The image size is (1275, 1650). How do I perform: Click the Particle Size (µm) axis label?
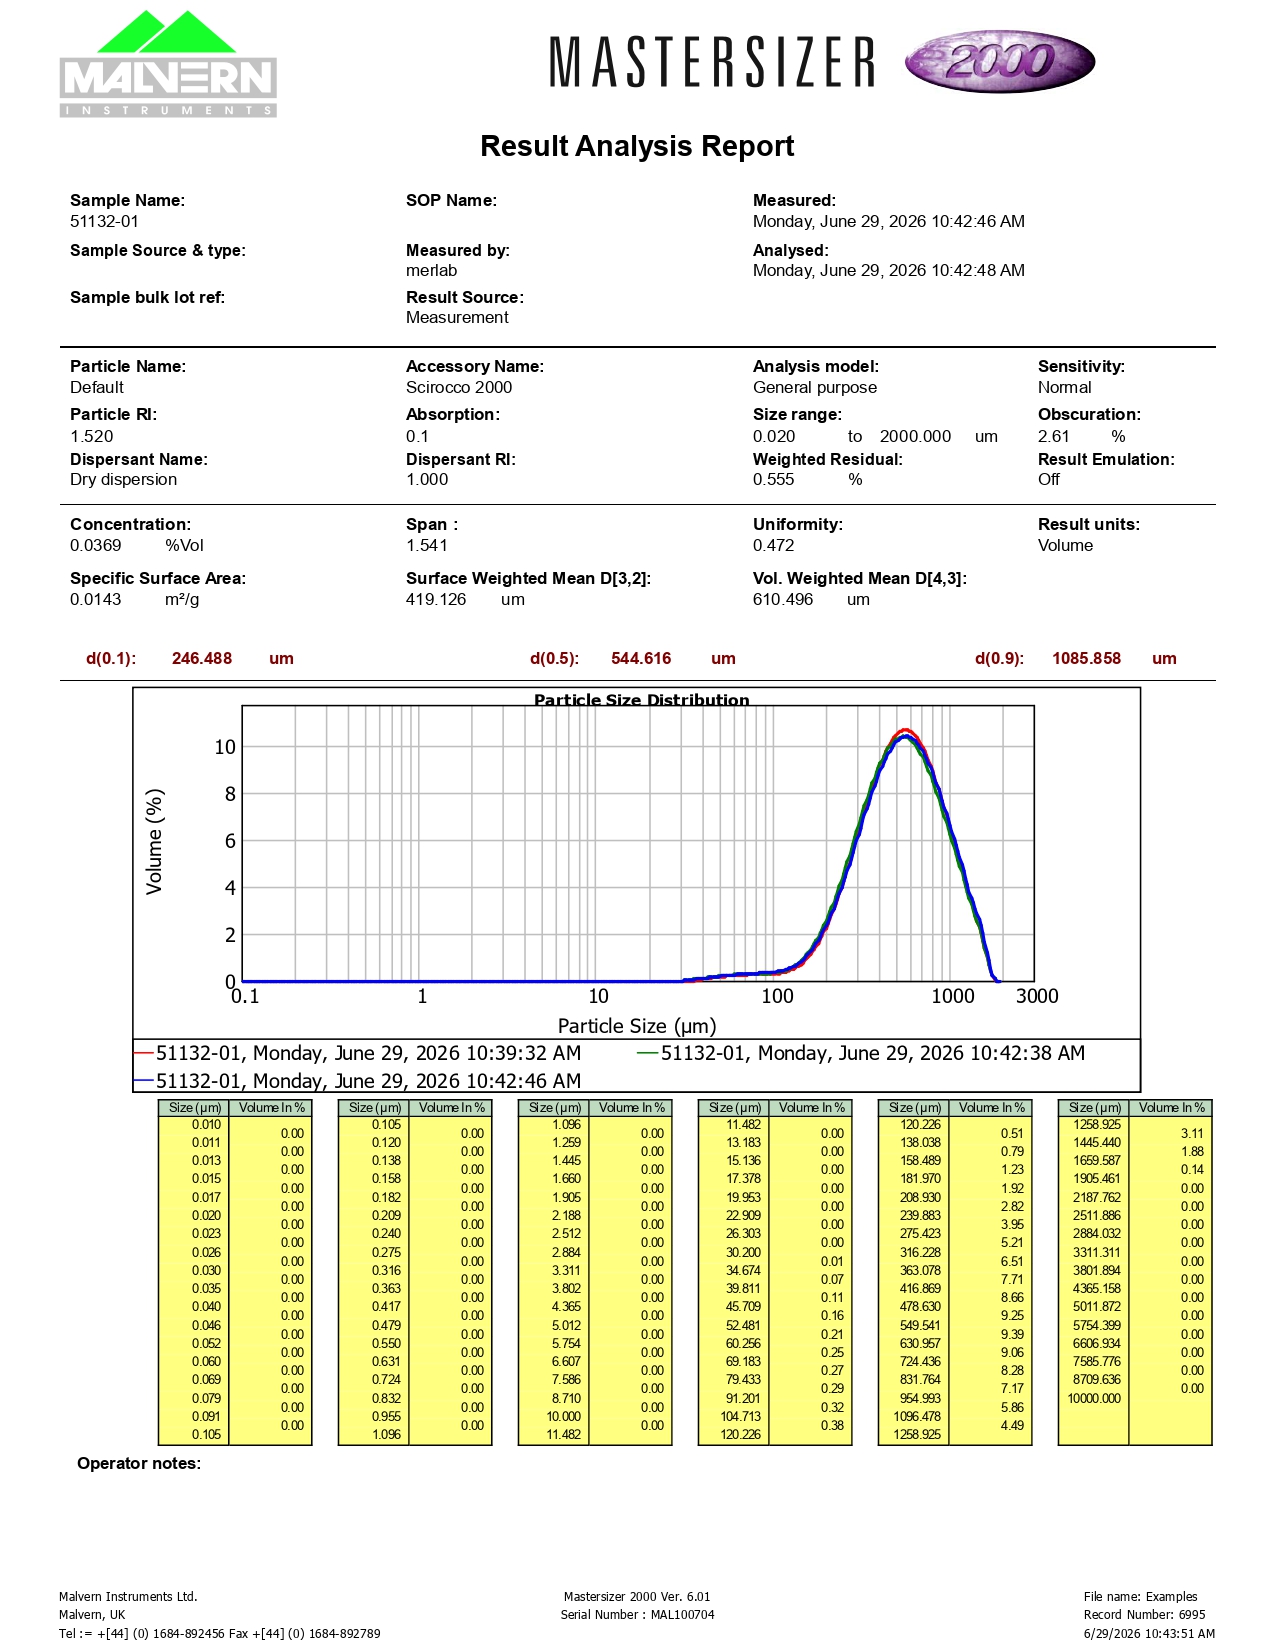637,1025
